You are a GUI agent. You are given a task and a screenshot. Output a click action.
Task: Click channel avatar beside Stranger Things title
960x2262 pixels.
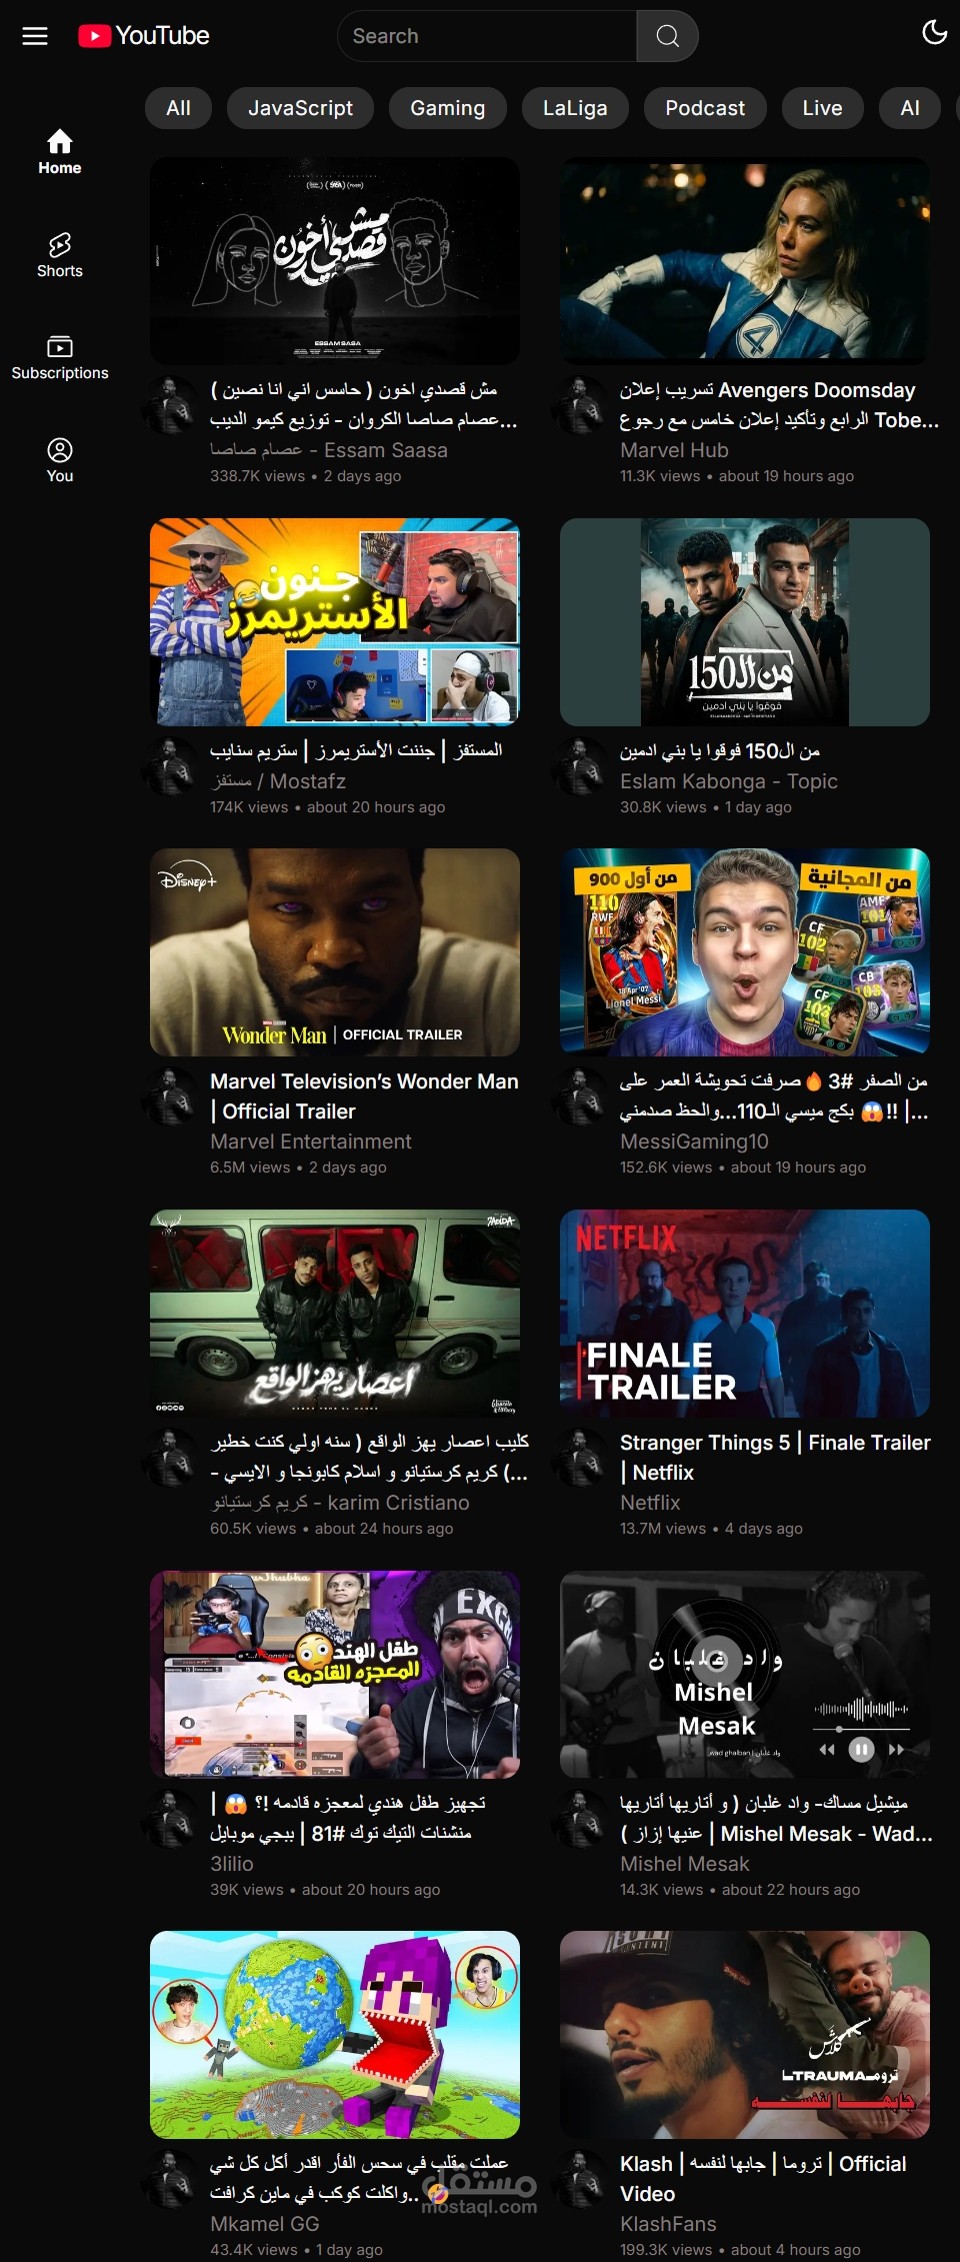tap(580, 1457)
